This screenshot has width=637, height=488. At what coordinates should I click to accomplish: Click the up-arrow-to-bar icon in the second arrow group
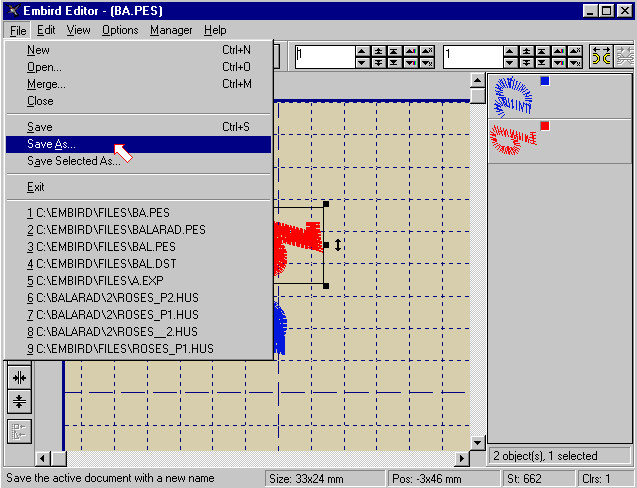pyautogui.click(x=542, y=51)
